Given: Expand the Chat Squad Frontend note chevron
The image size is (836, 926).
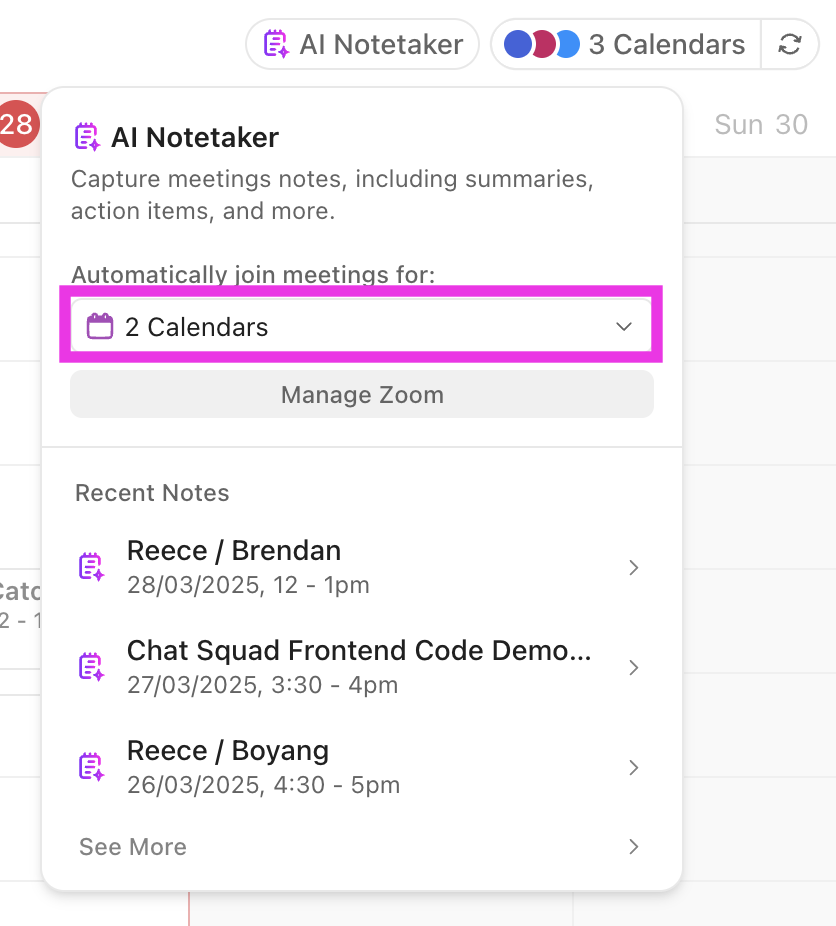Looking at the screenshot, I should click(633, 667).
